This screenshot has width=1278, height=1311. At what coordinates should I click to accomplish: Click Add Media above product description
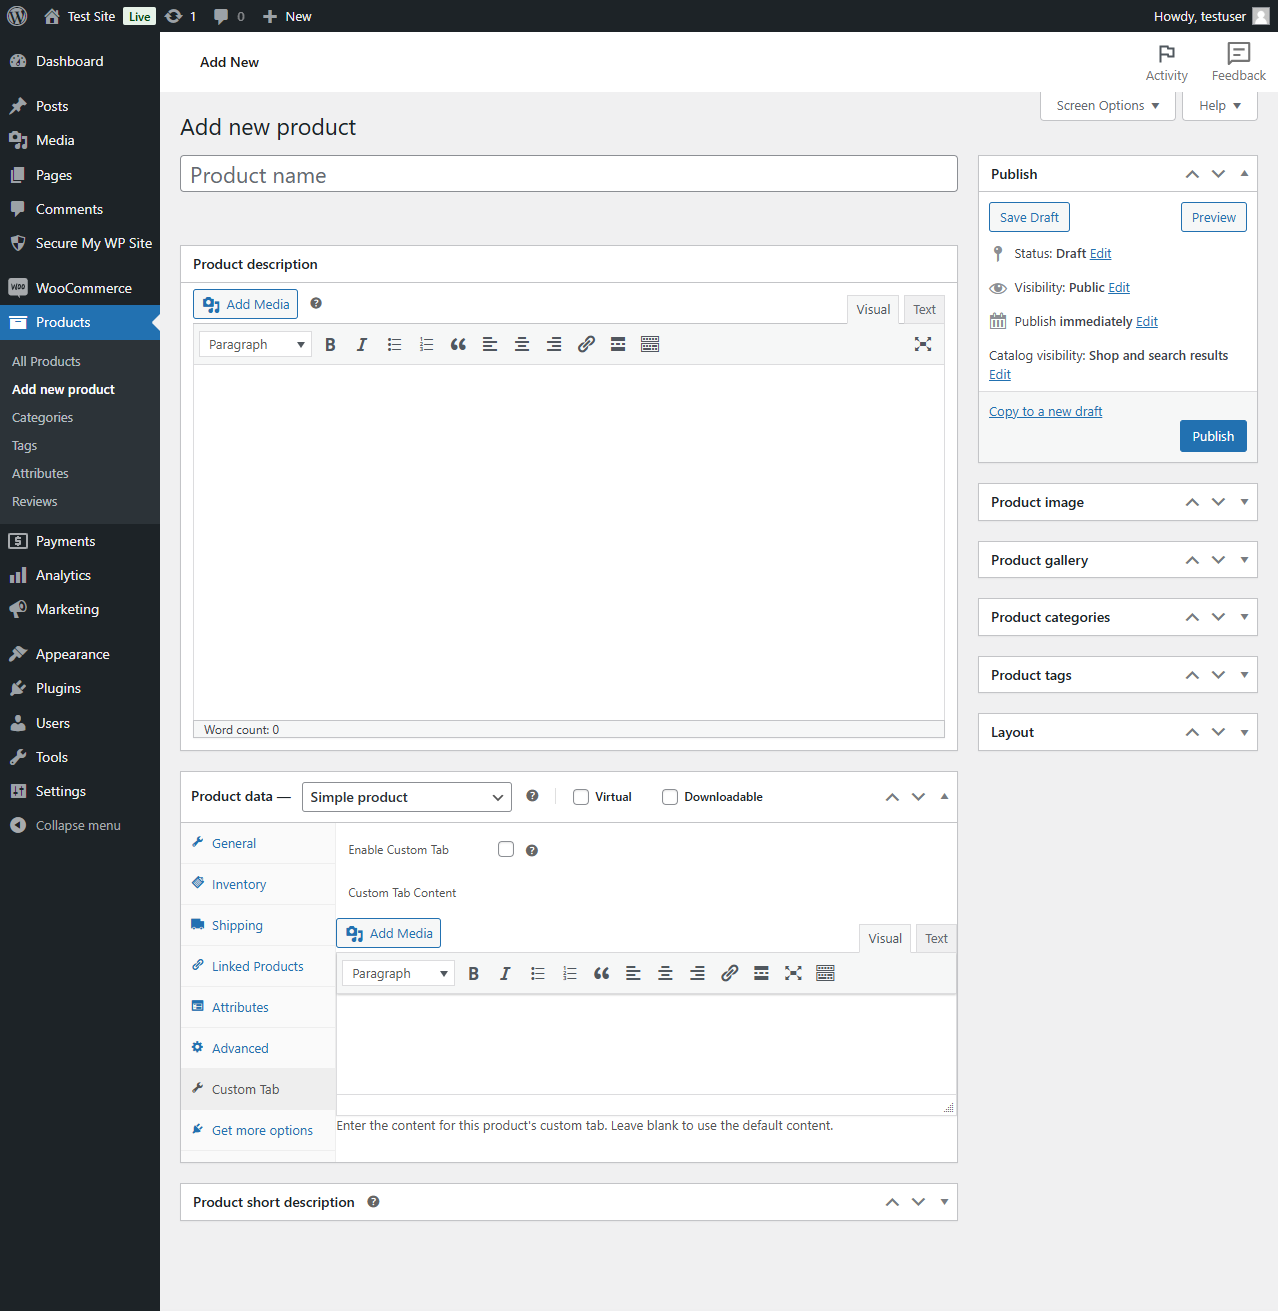[246, 304]
